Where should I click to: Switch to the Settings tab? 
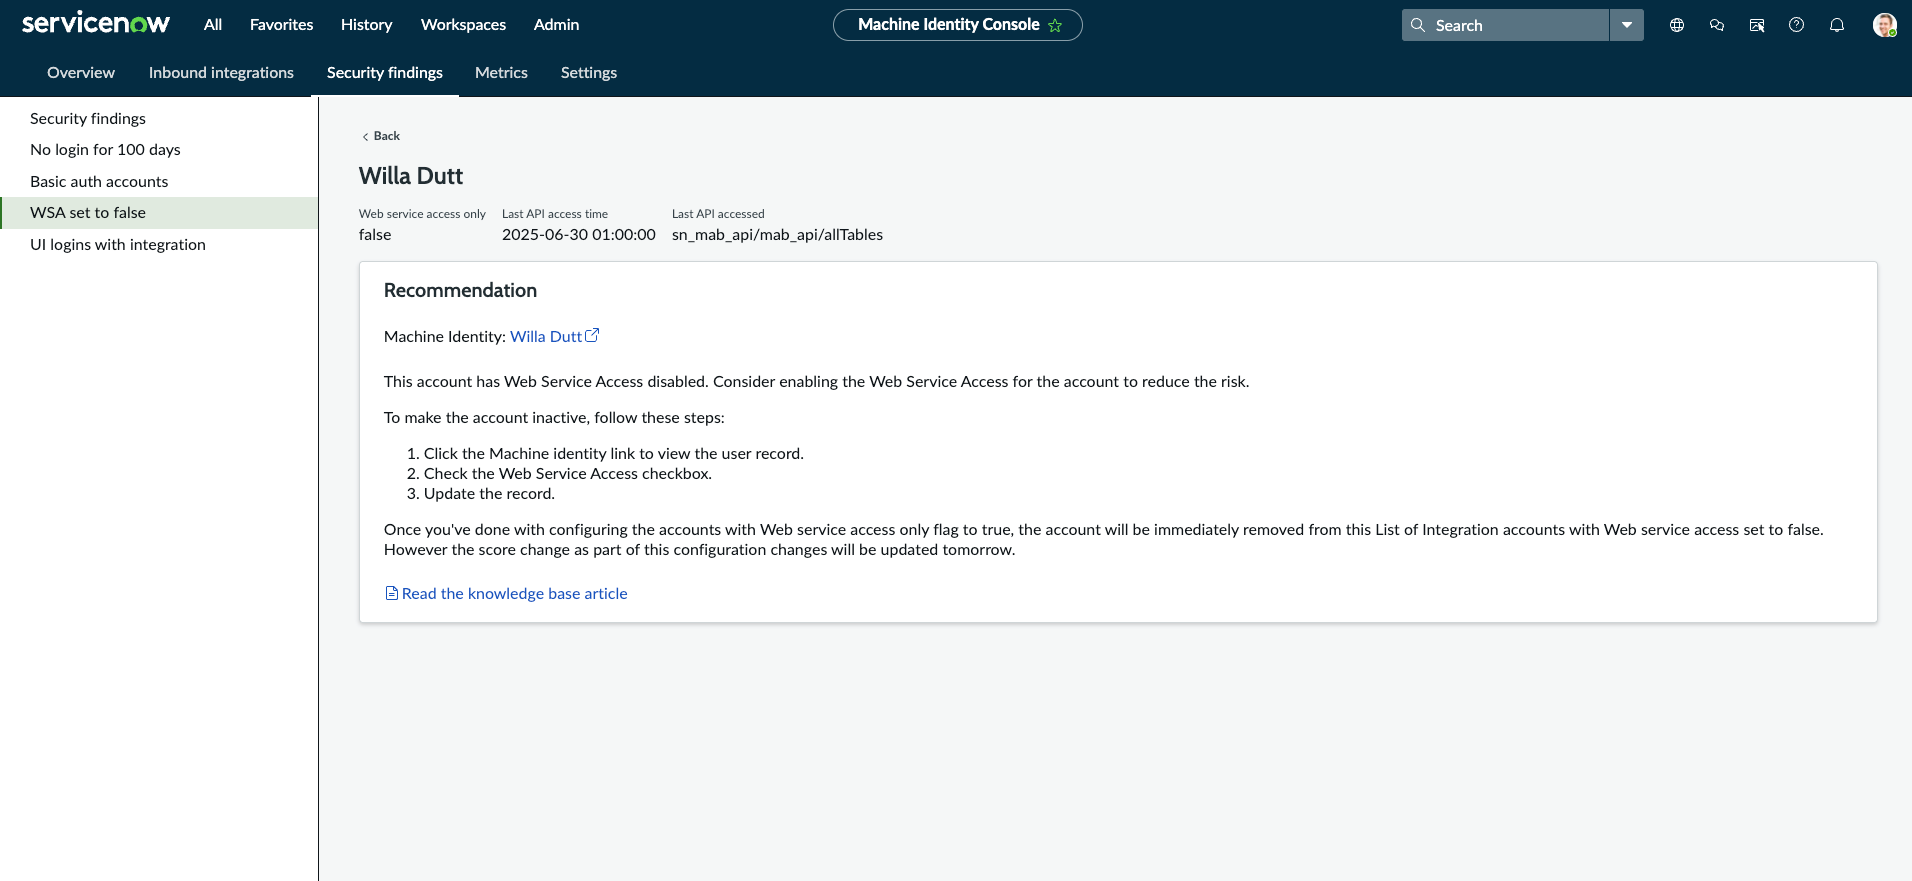click(x=589, y=72)
